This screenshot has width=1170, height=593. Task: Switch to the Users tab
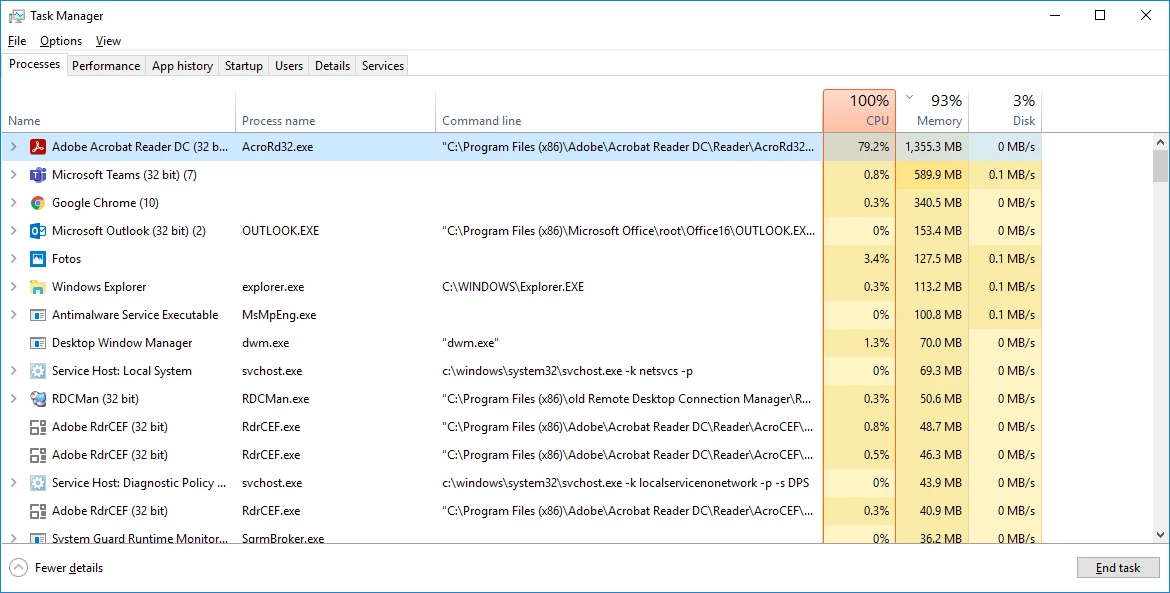(289, 66)
